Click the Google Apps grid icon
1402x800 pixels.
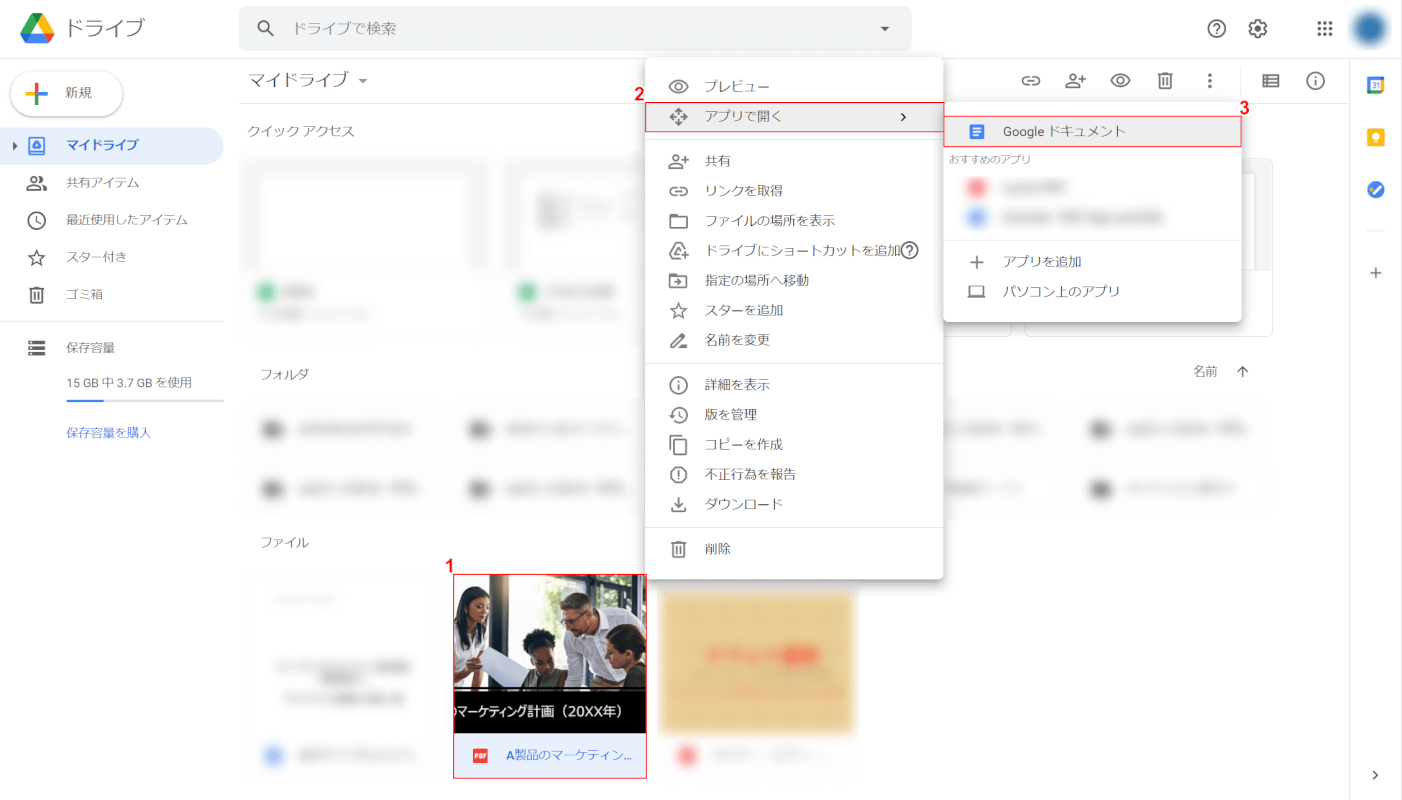point(1324,29)
